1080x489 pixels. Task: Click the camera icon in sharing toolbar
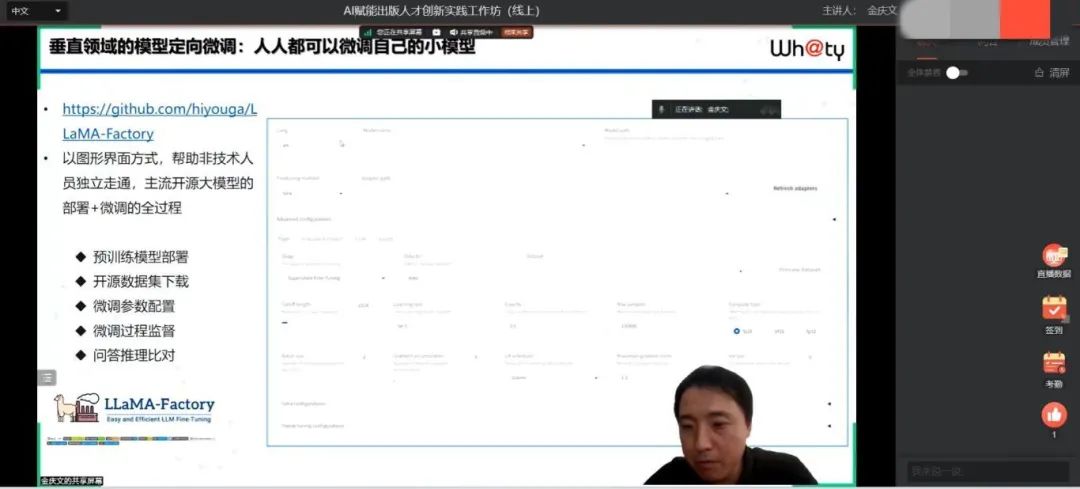click(x=436, y=32)
